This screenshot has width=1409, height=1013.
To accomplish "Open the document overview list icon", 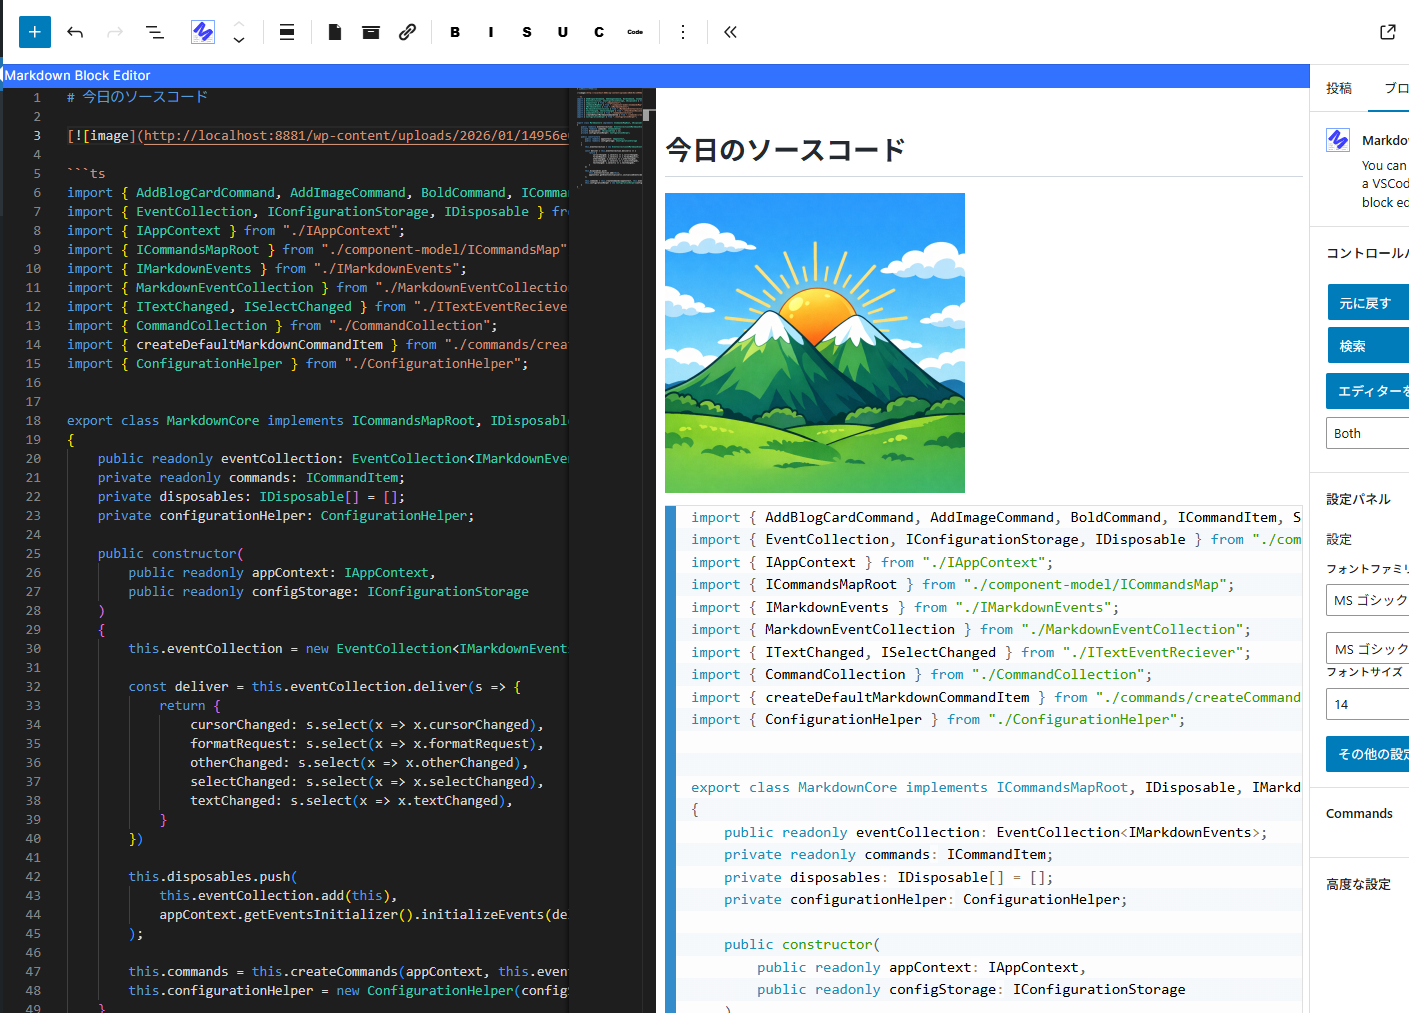I will (155, 32).
